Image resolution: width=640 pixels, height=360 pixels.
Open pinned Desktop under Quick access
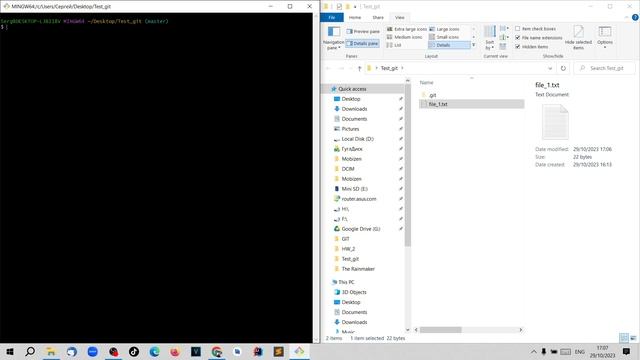pyautogui.click(x=351, y=99)
